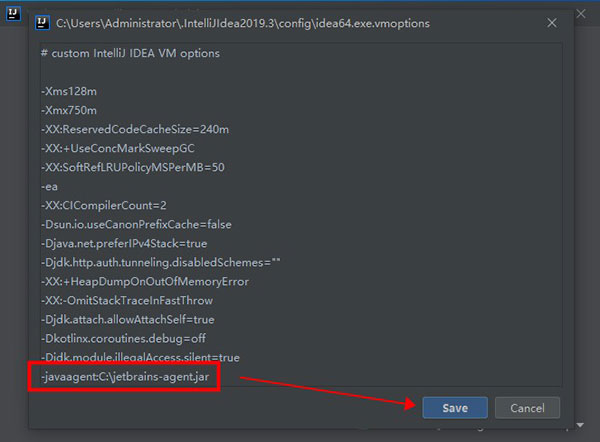Click the ReservedCodeCacheSize=240m line
600x442 pixels.
coord(135,129)
